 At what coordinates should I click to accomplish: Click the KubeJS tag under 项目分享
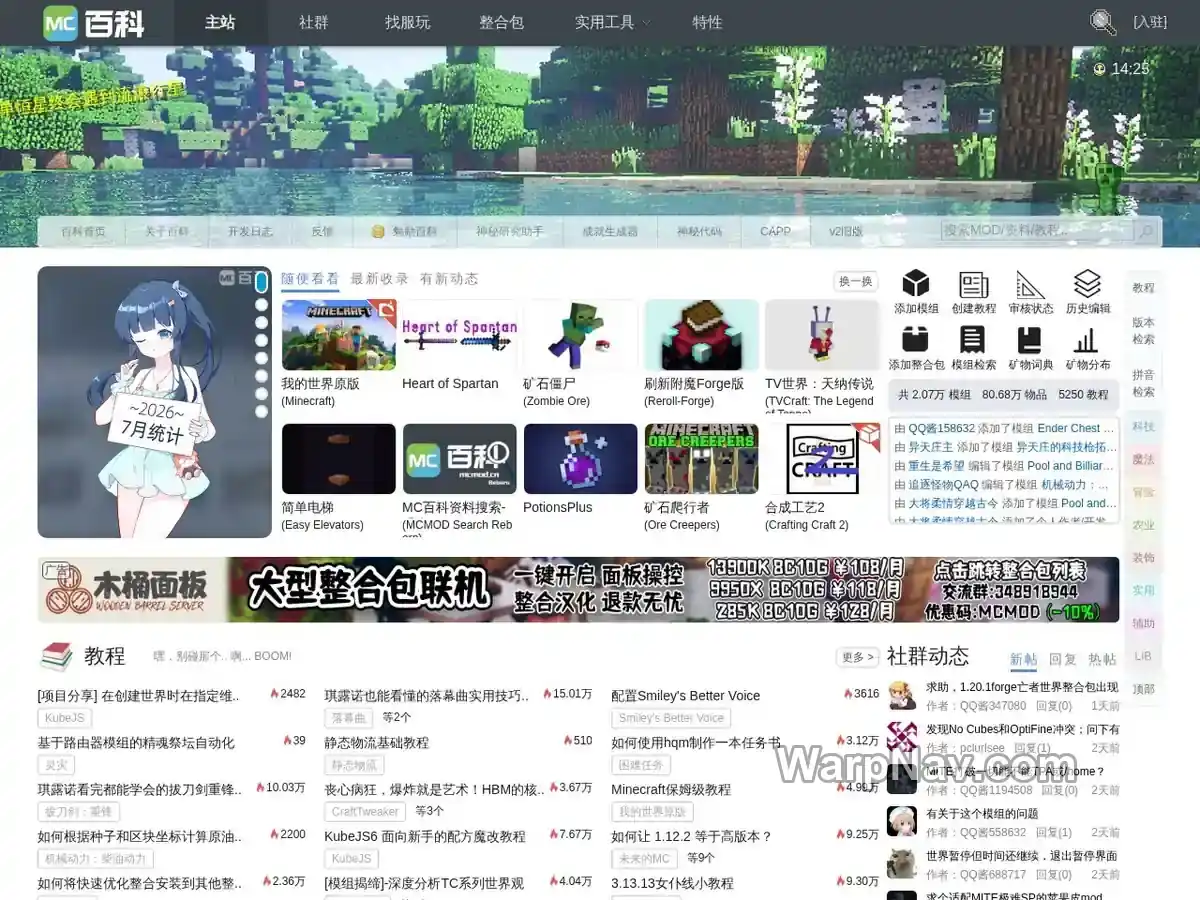(66, 718)
